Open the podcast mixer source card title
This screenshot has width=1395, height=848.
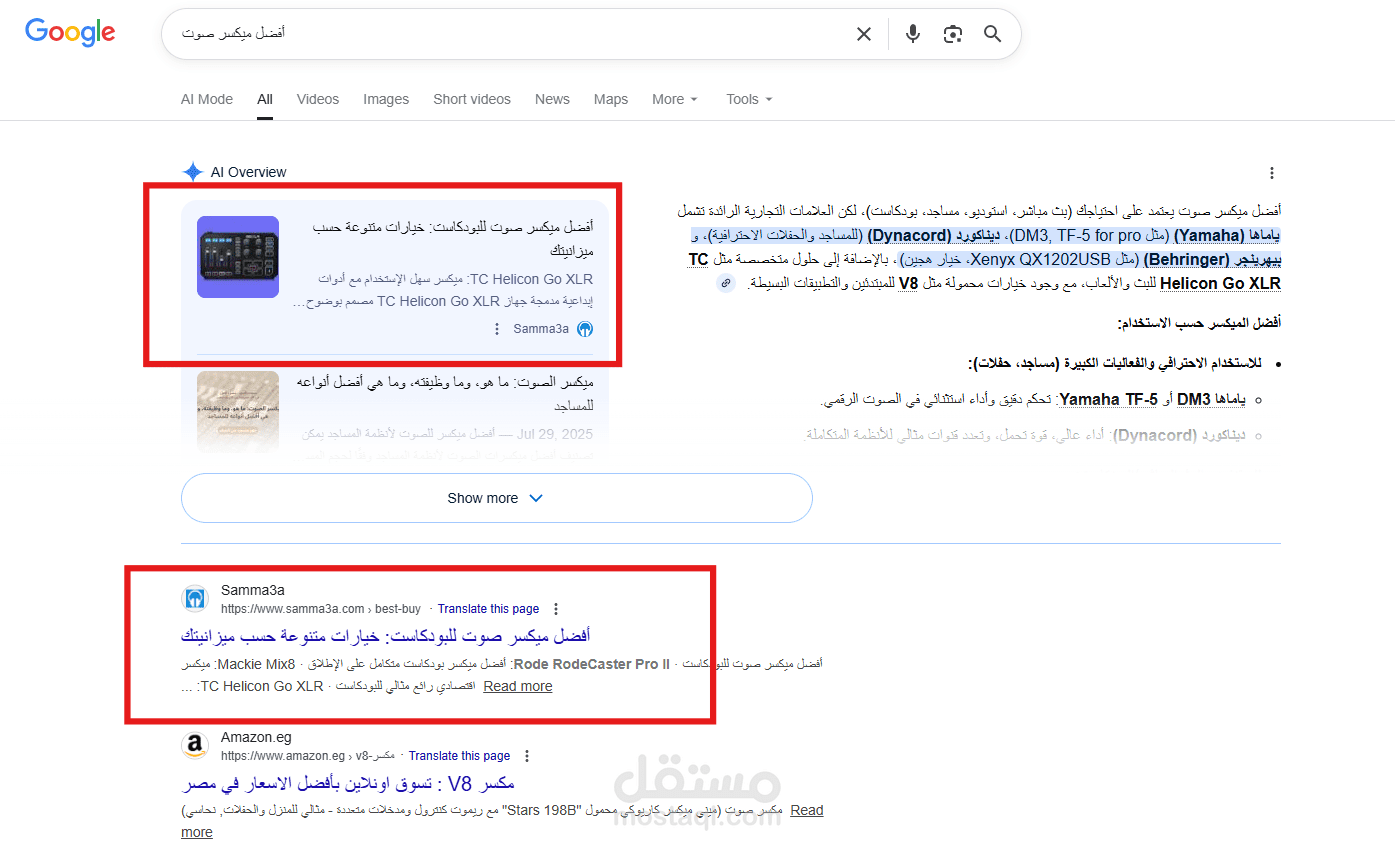454,238
